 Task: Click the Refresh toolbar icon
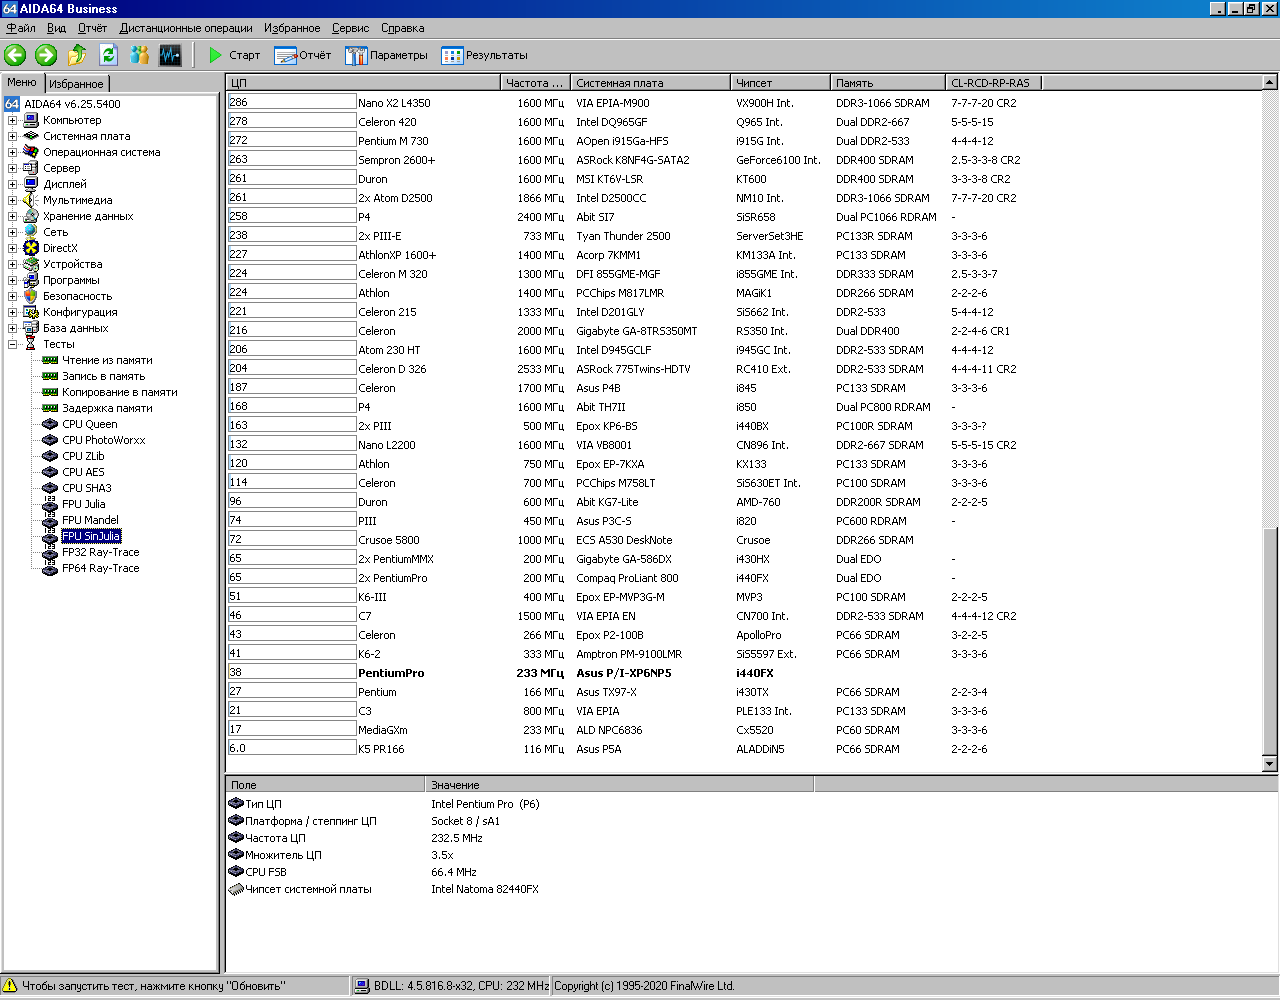pos(108,55)
